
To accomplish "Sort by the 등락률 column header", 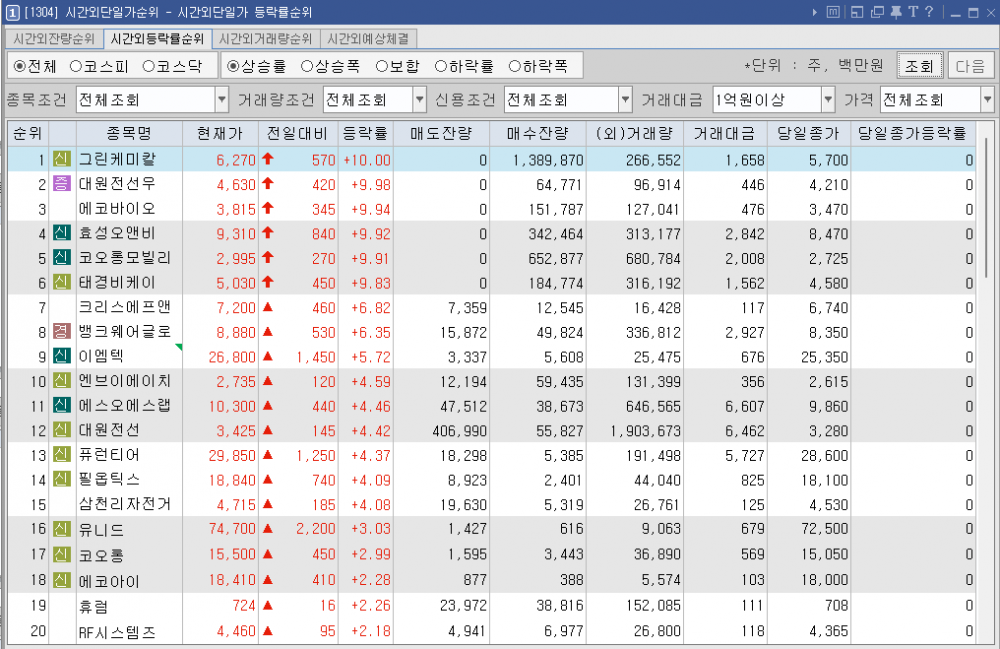I will [x=365, y=134].
